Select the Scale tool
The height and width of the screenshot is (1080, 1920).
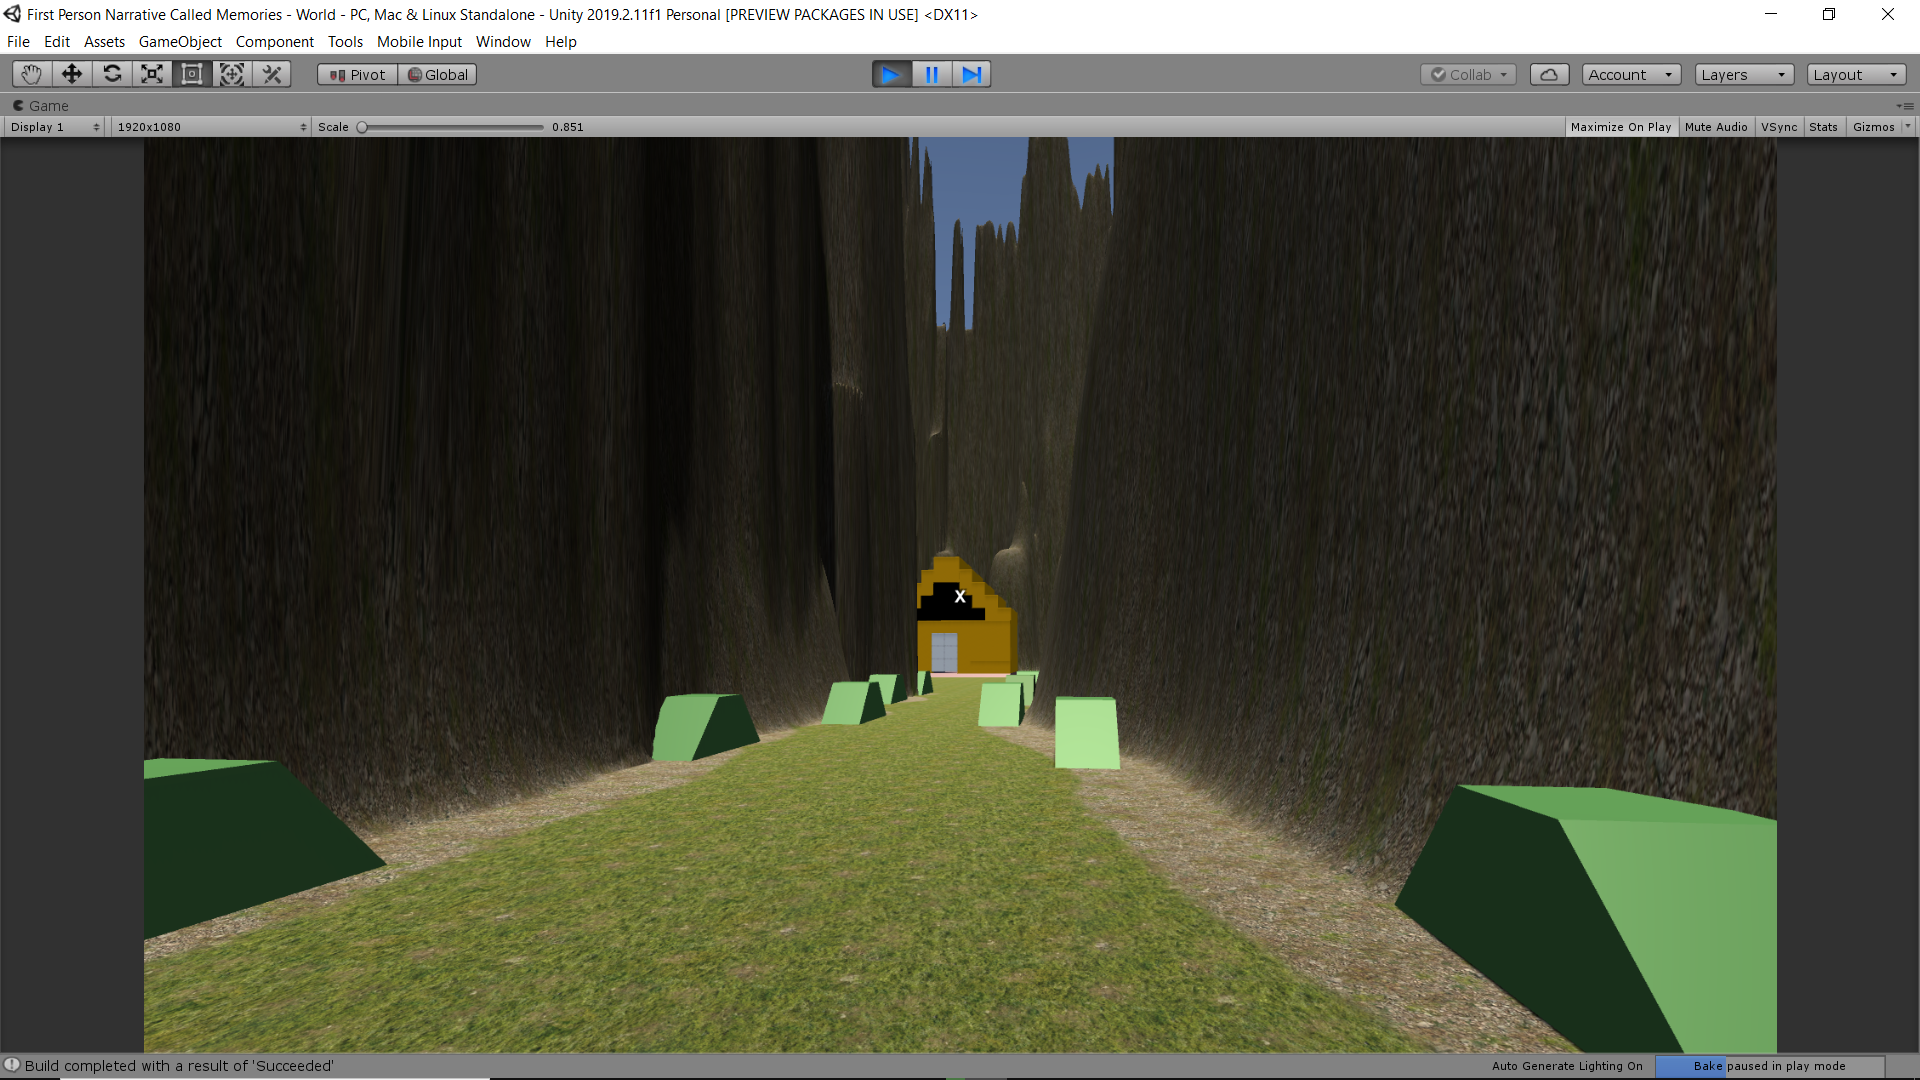click(x=152, y=74)
